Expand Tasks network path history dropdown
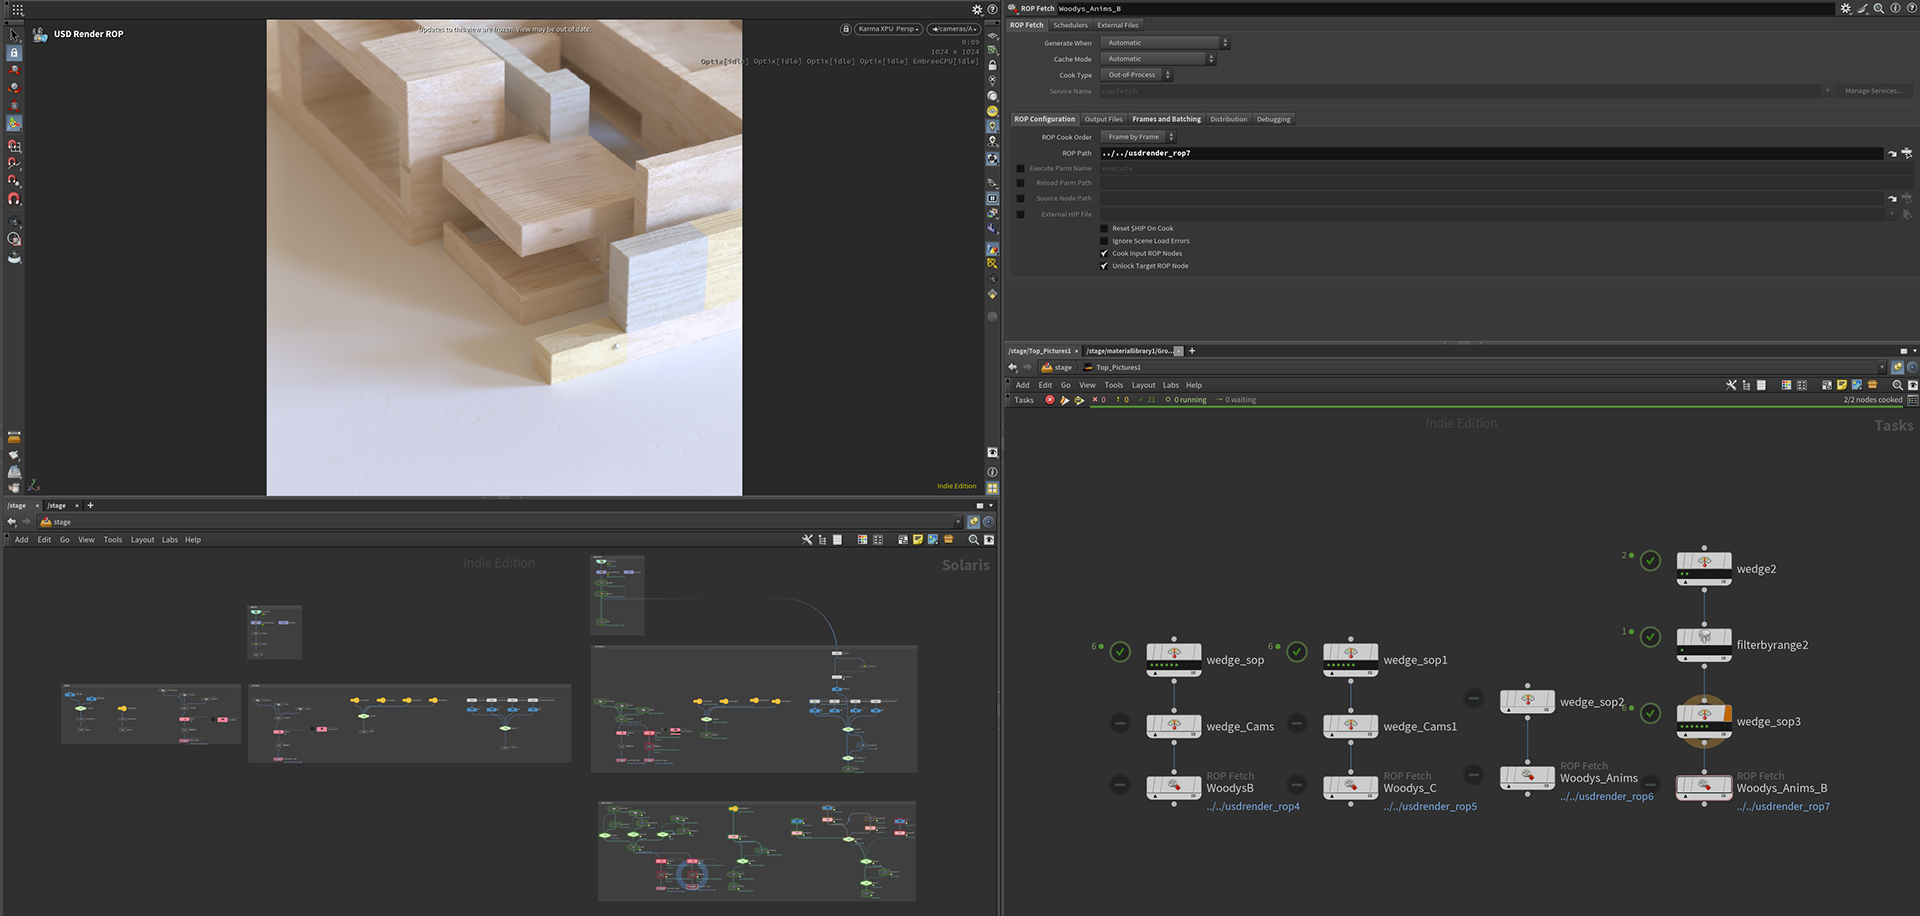This screenshot has width=1920, height=916. [x=1882, y=367]
